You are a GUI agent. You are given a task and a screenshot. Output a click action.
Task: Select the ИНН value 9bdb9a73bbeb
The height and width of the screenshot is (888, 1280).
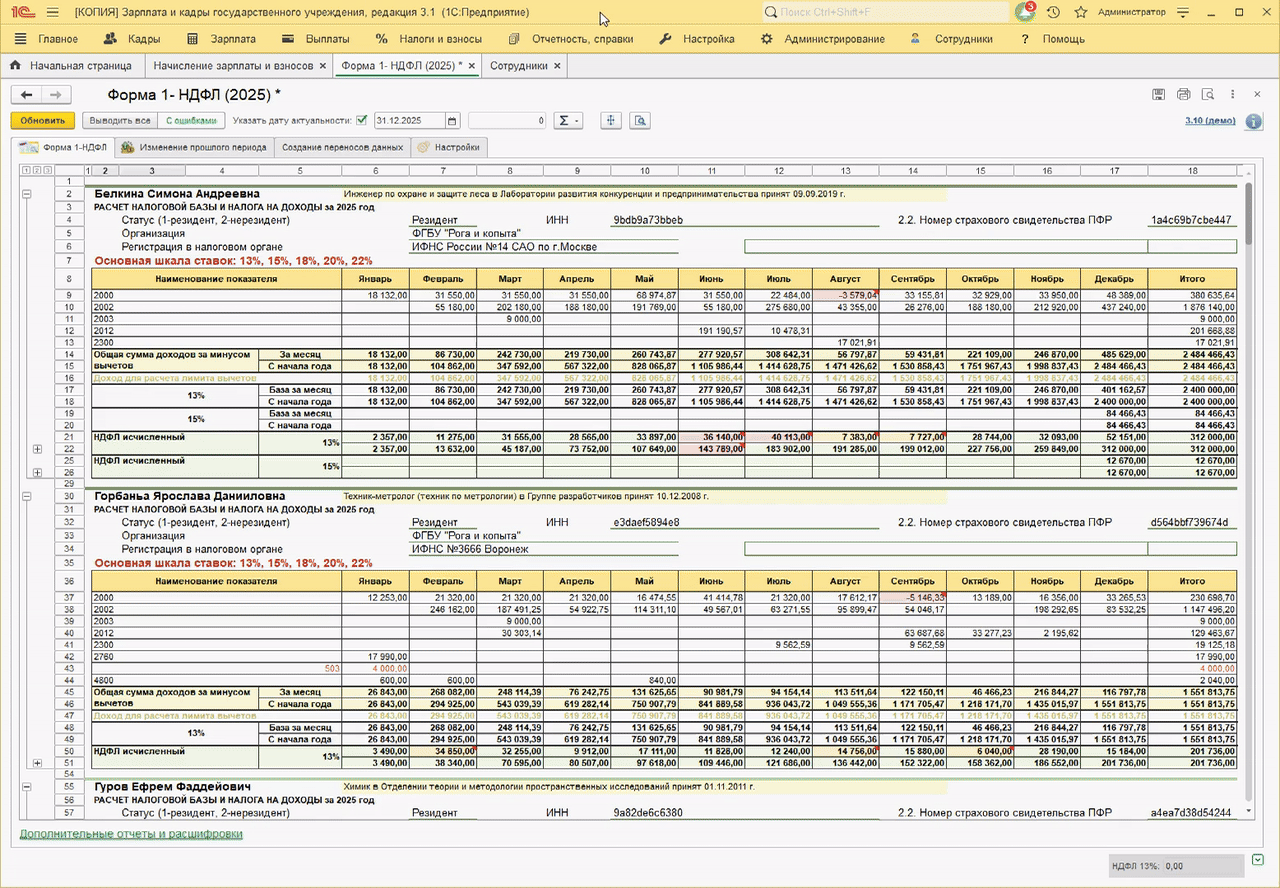pyautogui.click(x=648, y=220)
